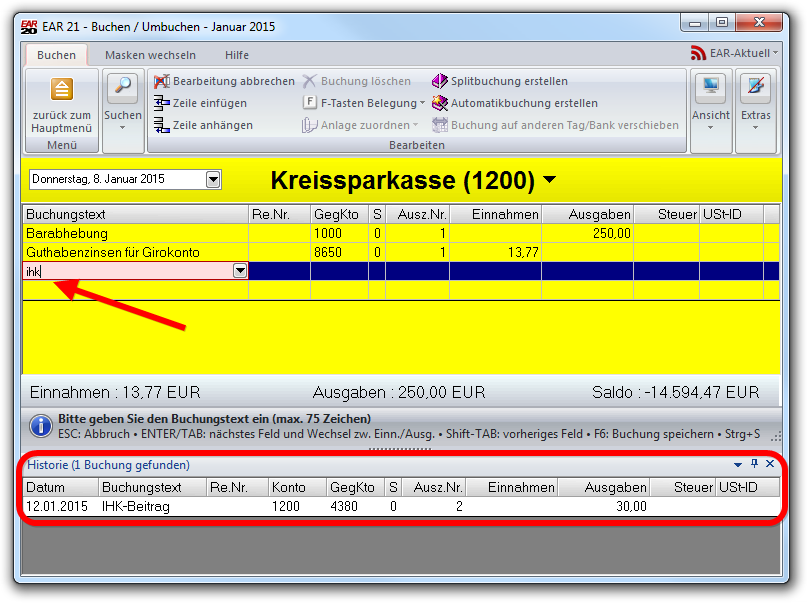
Task: Select the IHK-Beitrag history entry
Action: coord(135,506)
